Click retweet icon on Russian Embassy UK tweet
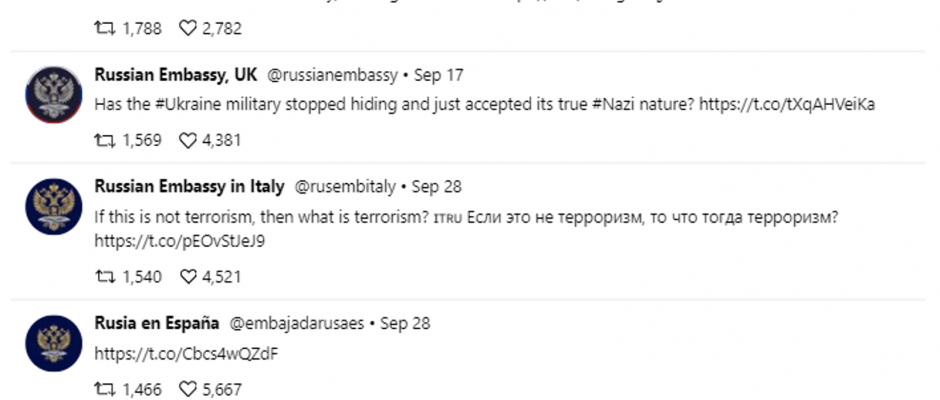The image size is (940, 400). pyautogui.click(x=105, y=140)
